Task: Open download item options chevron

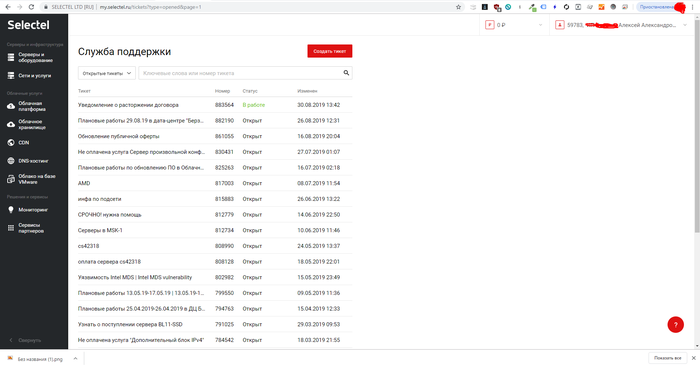Action: [x=75, y=358]
